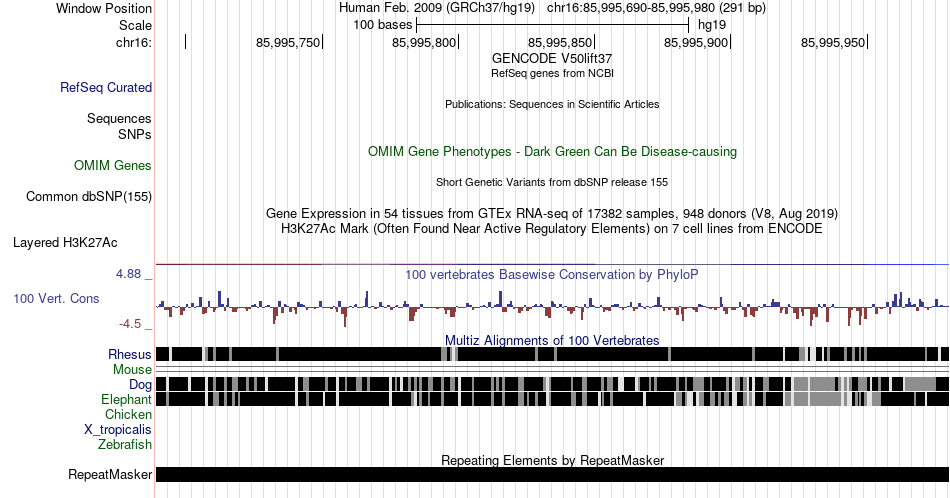Viewport: 950px width, 498px height.
Task: Click the Rhesus alignment bar
Action: point(553,354)
